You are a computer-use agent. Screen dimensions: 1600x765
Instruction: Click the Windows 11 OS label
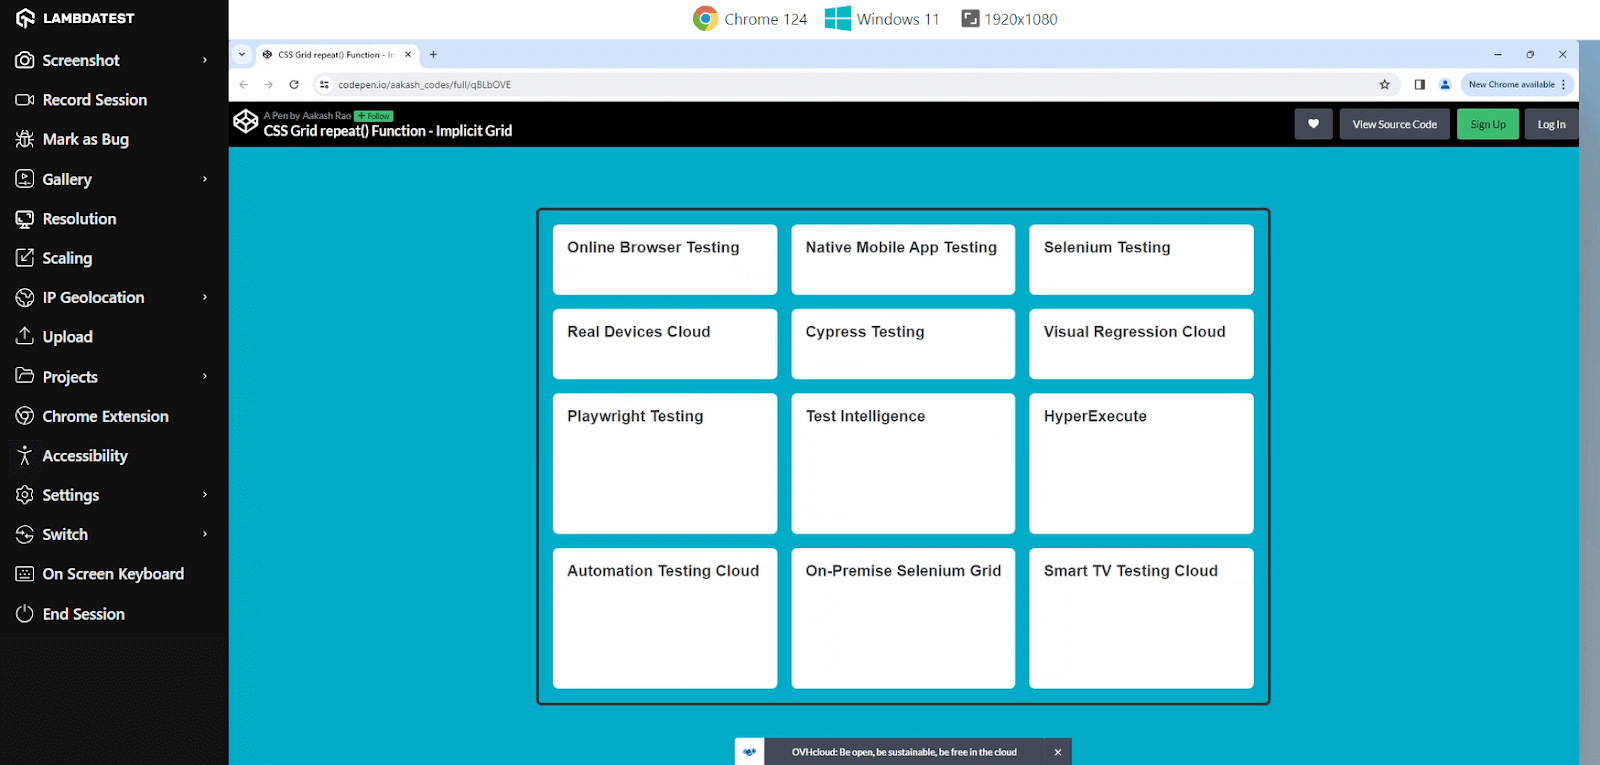coord(882,19)
